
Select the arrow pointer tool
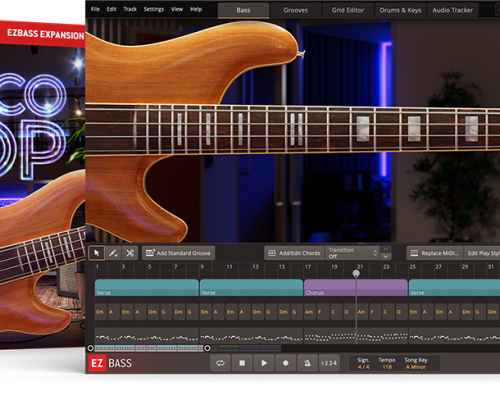(97, 253)
